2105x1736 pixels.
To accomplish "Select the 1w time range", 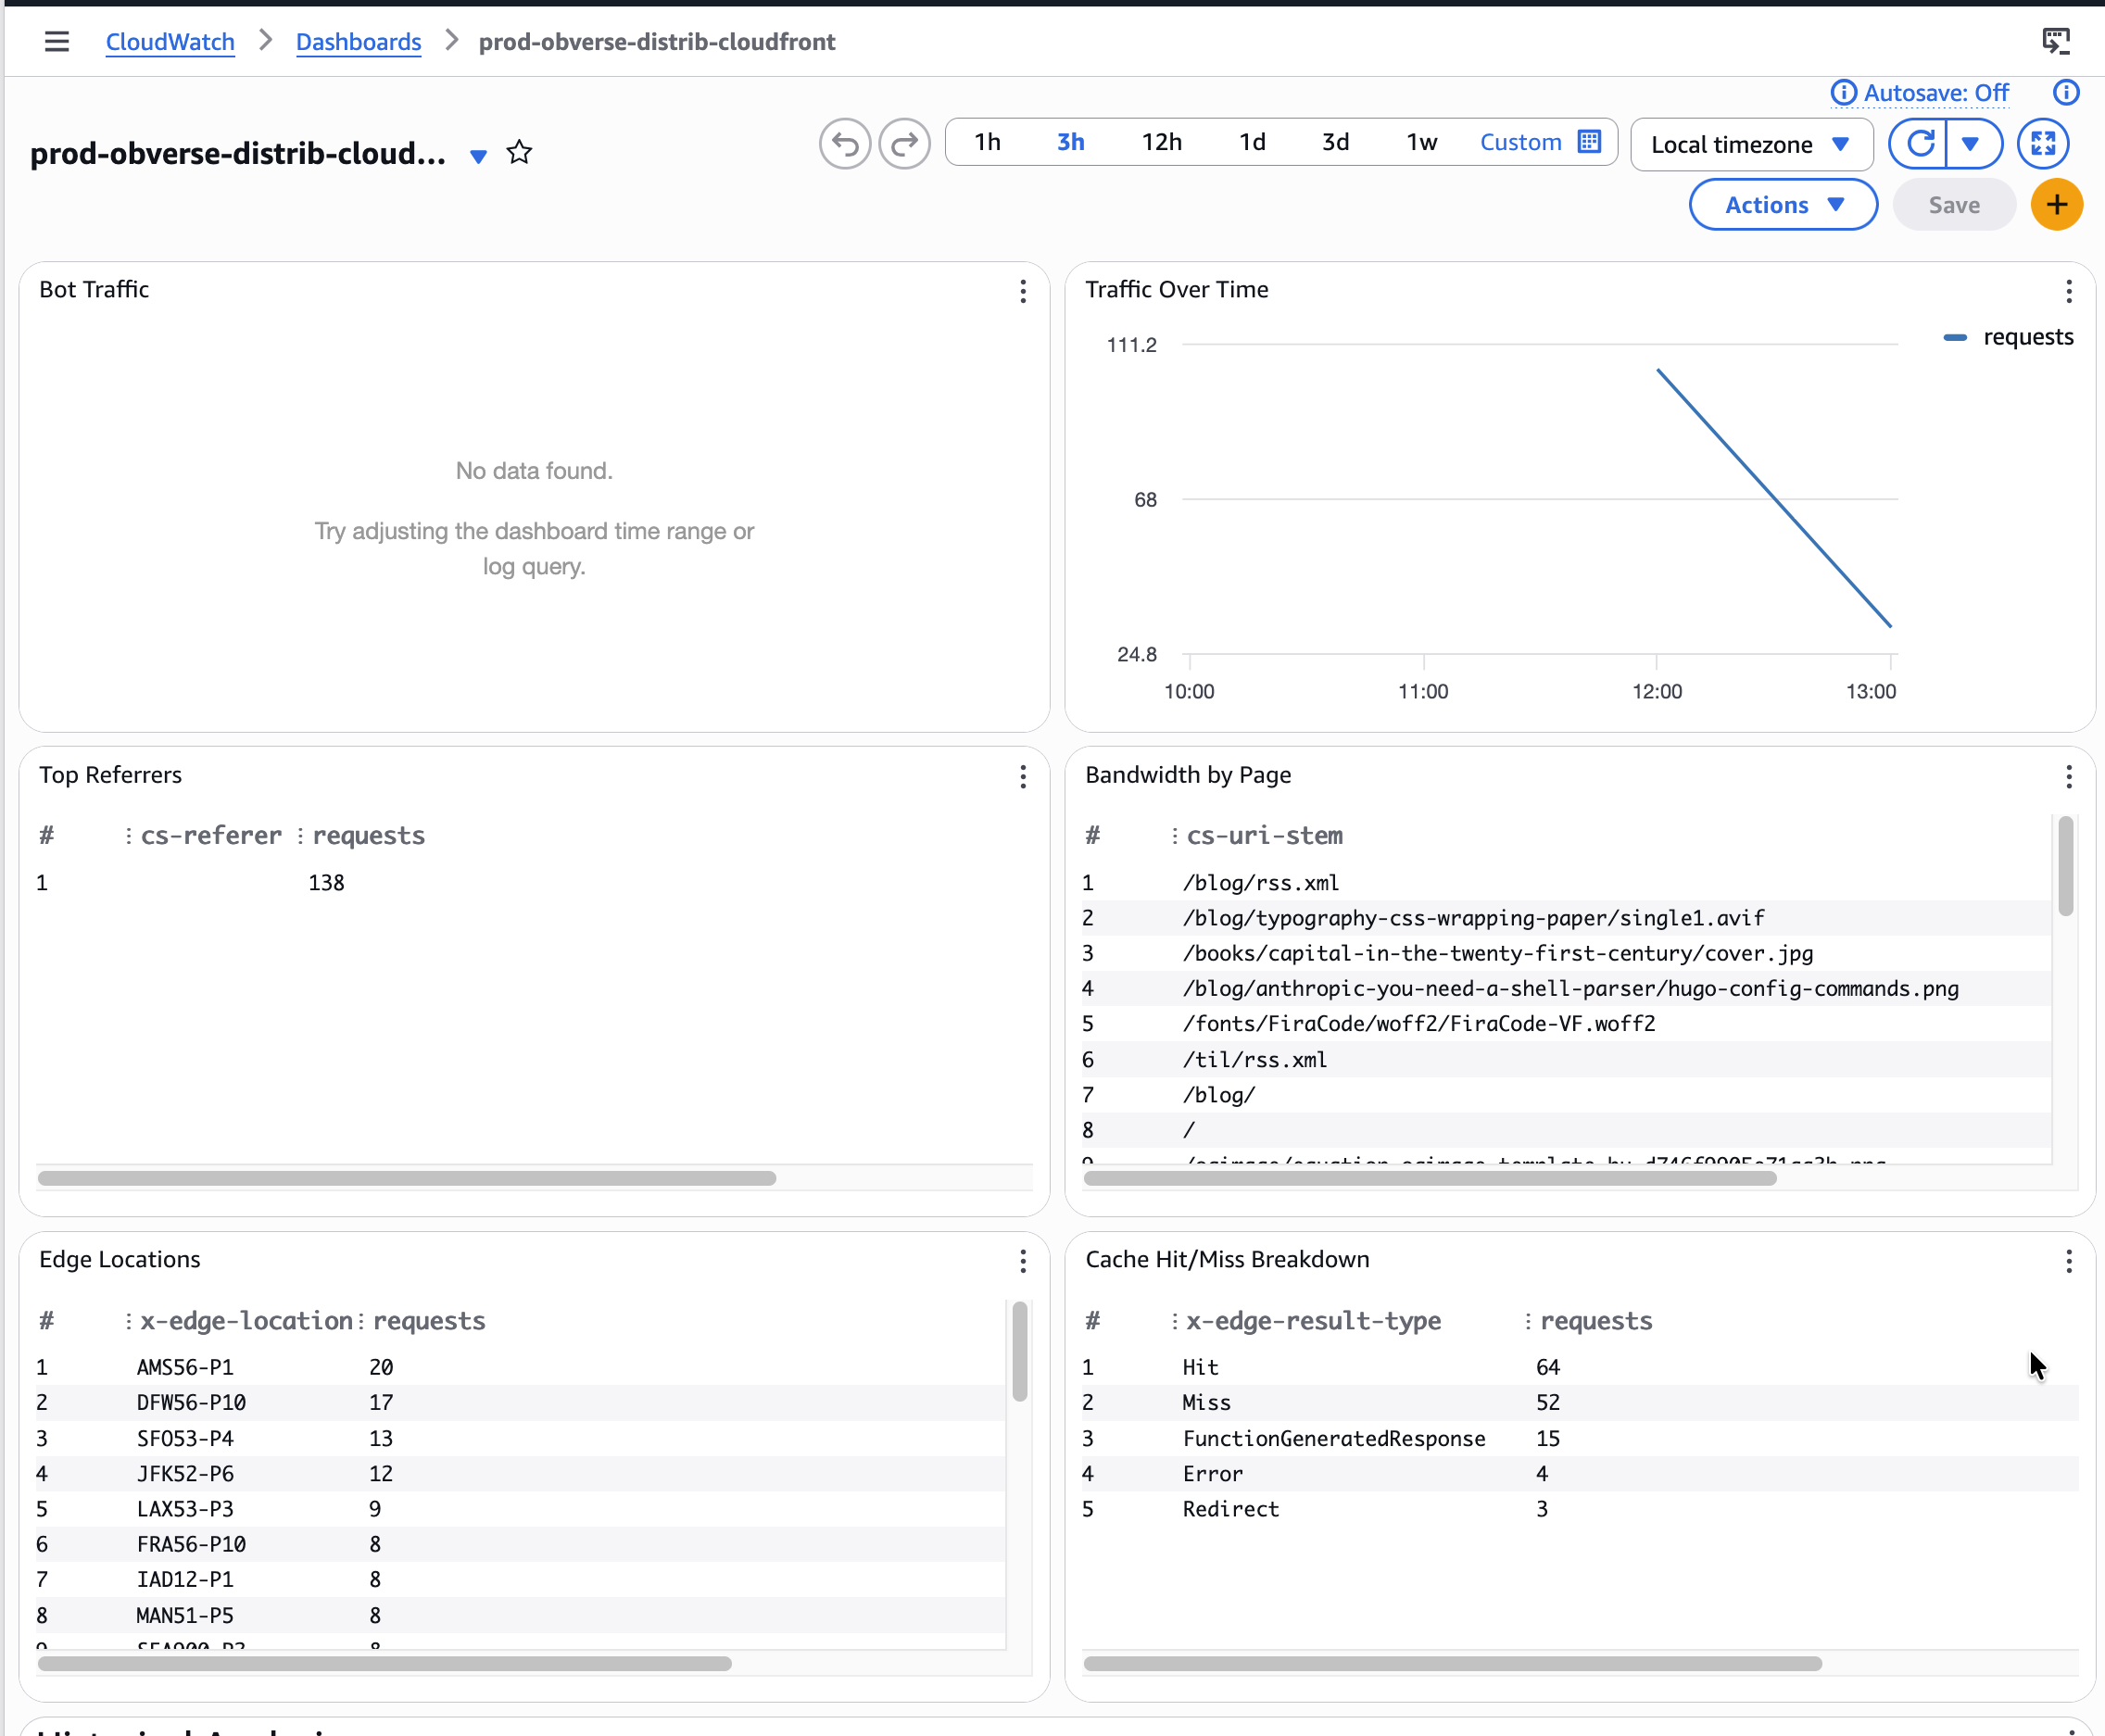I will point(1421,142).
